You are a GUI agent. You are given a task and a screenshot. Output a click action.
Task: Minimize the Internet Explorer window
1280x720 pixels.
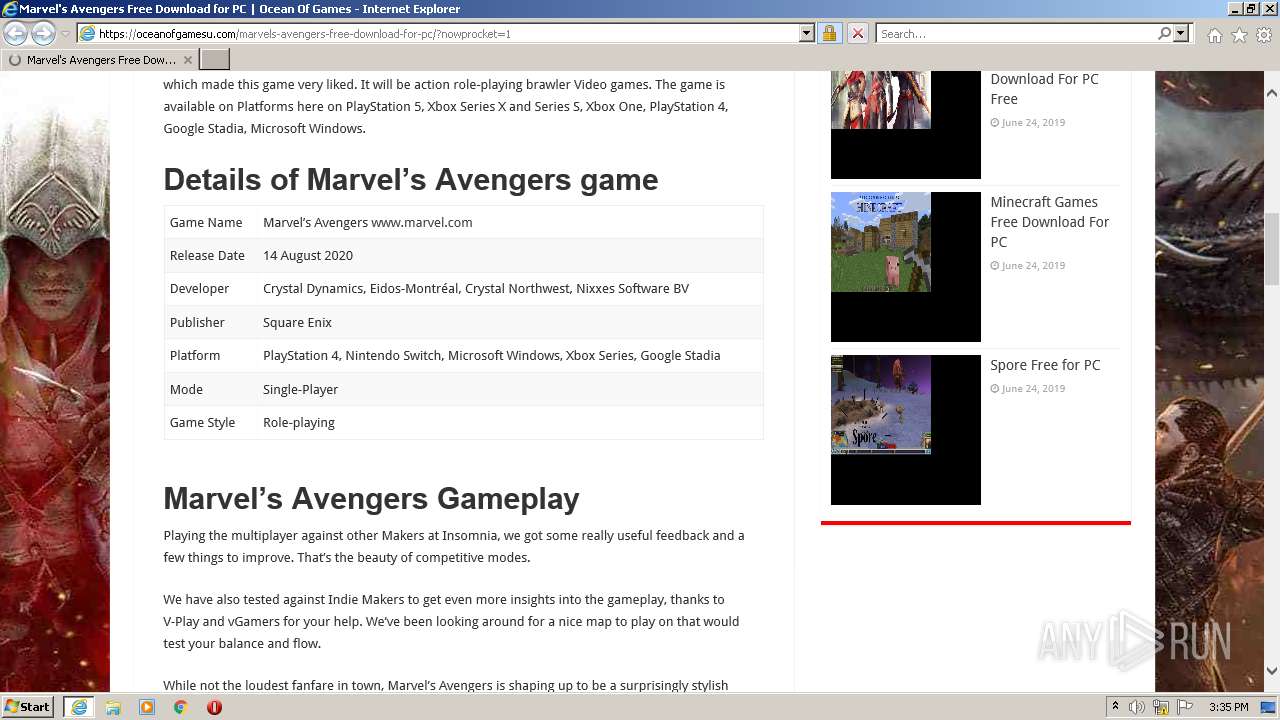pos(1233,8)
